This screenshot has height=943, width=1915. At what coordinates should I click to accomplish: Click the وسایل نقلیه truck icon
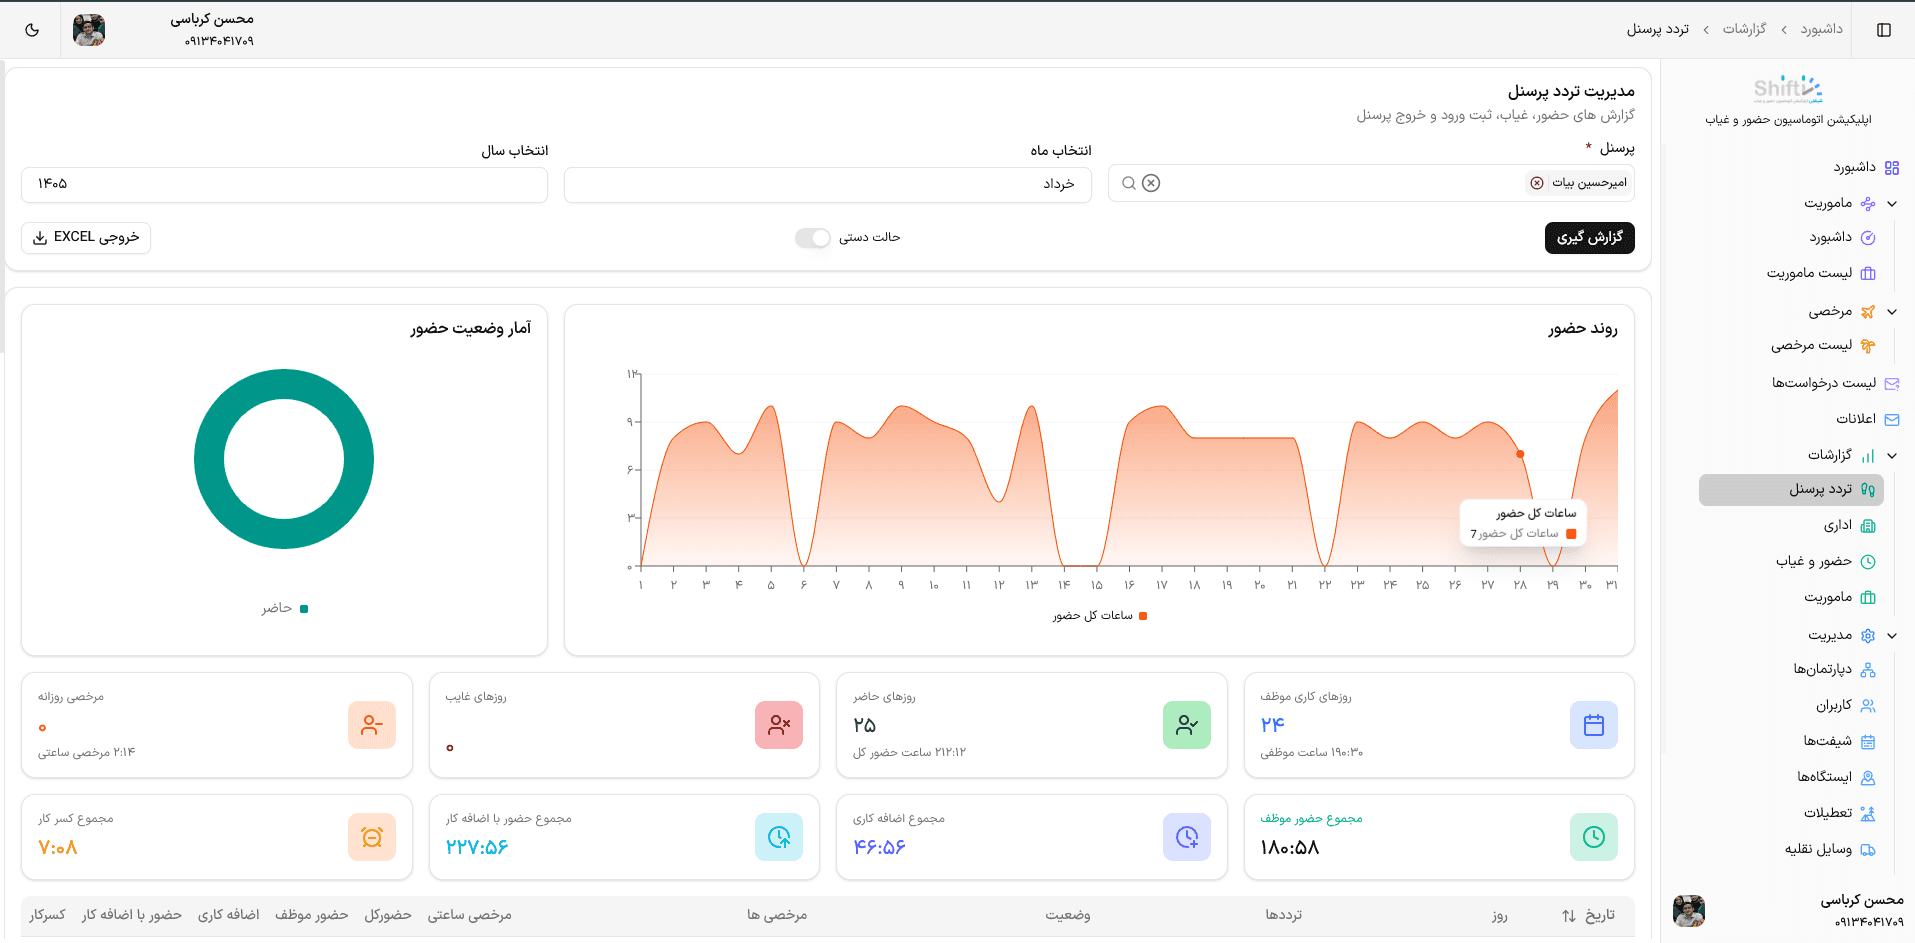1867,850
